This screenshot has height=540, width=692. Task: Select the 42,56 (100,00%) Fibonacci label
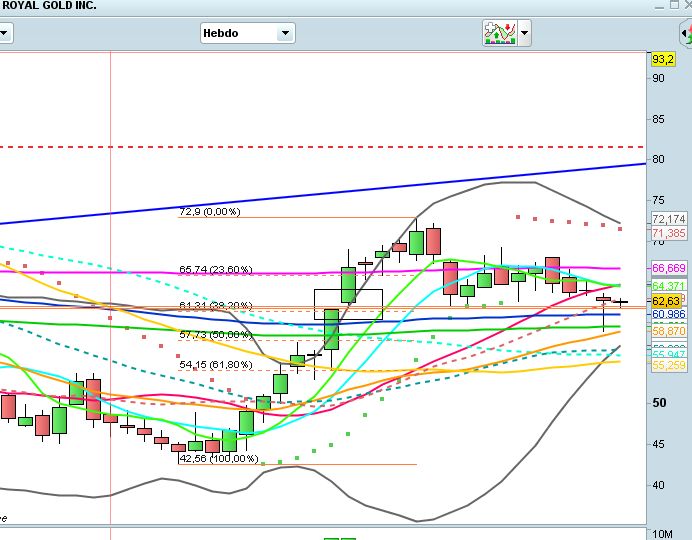(219, 459)
